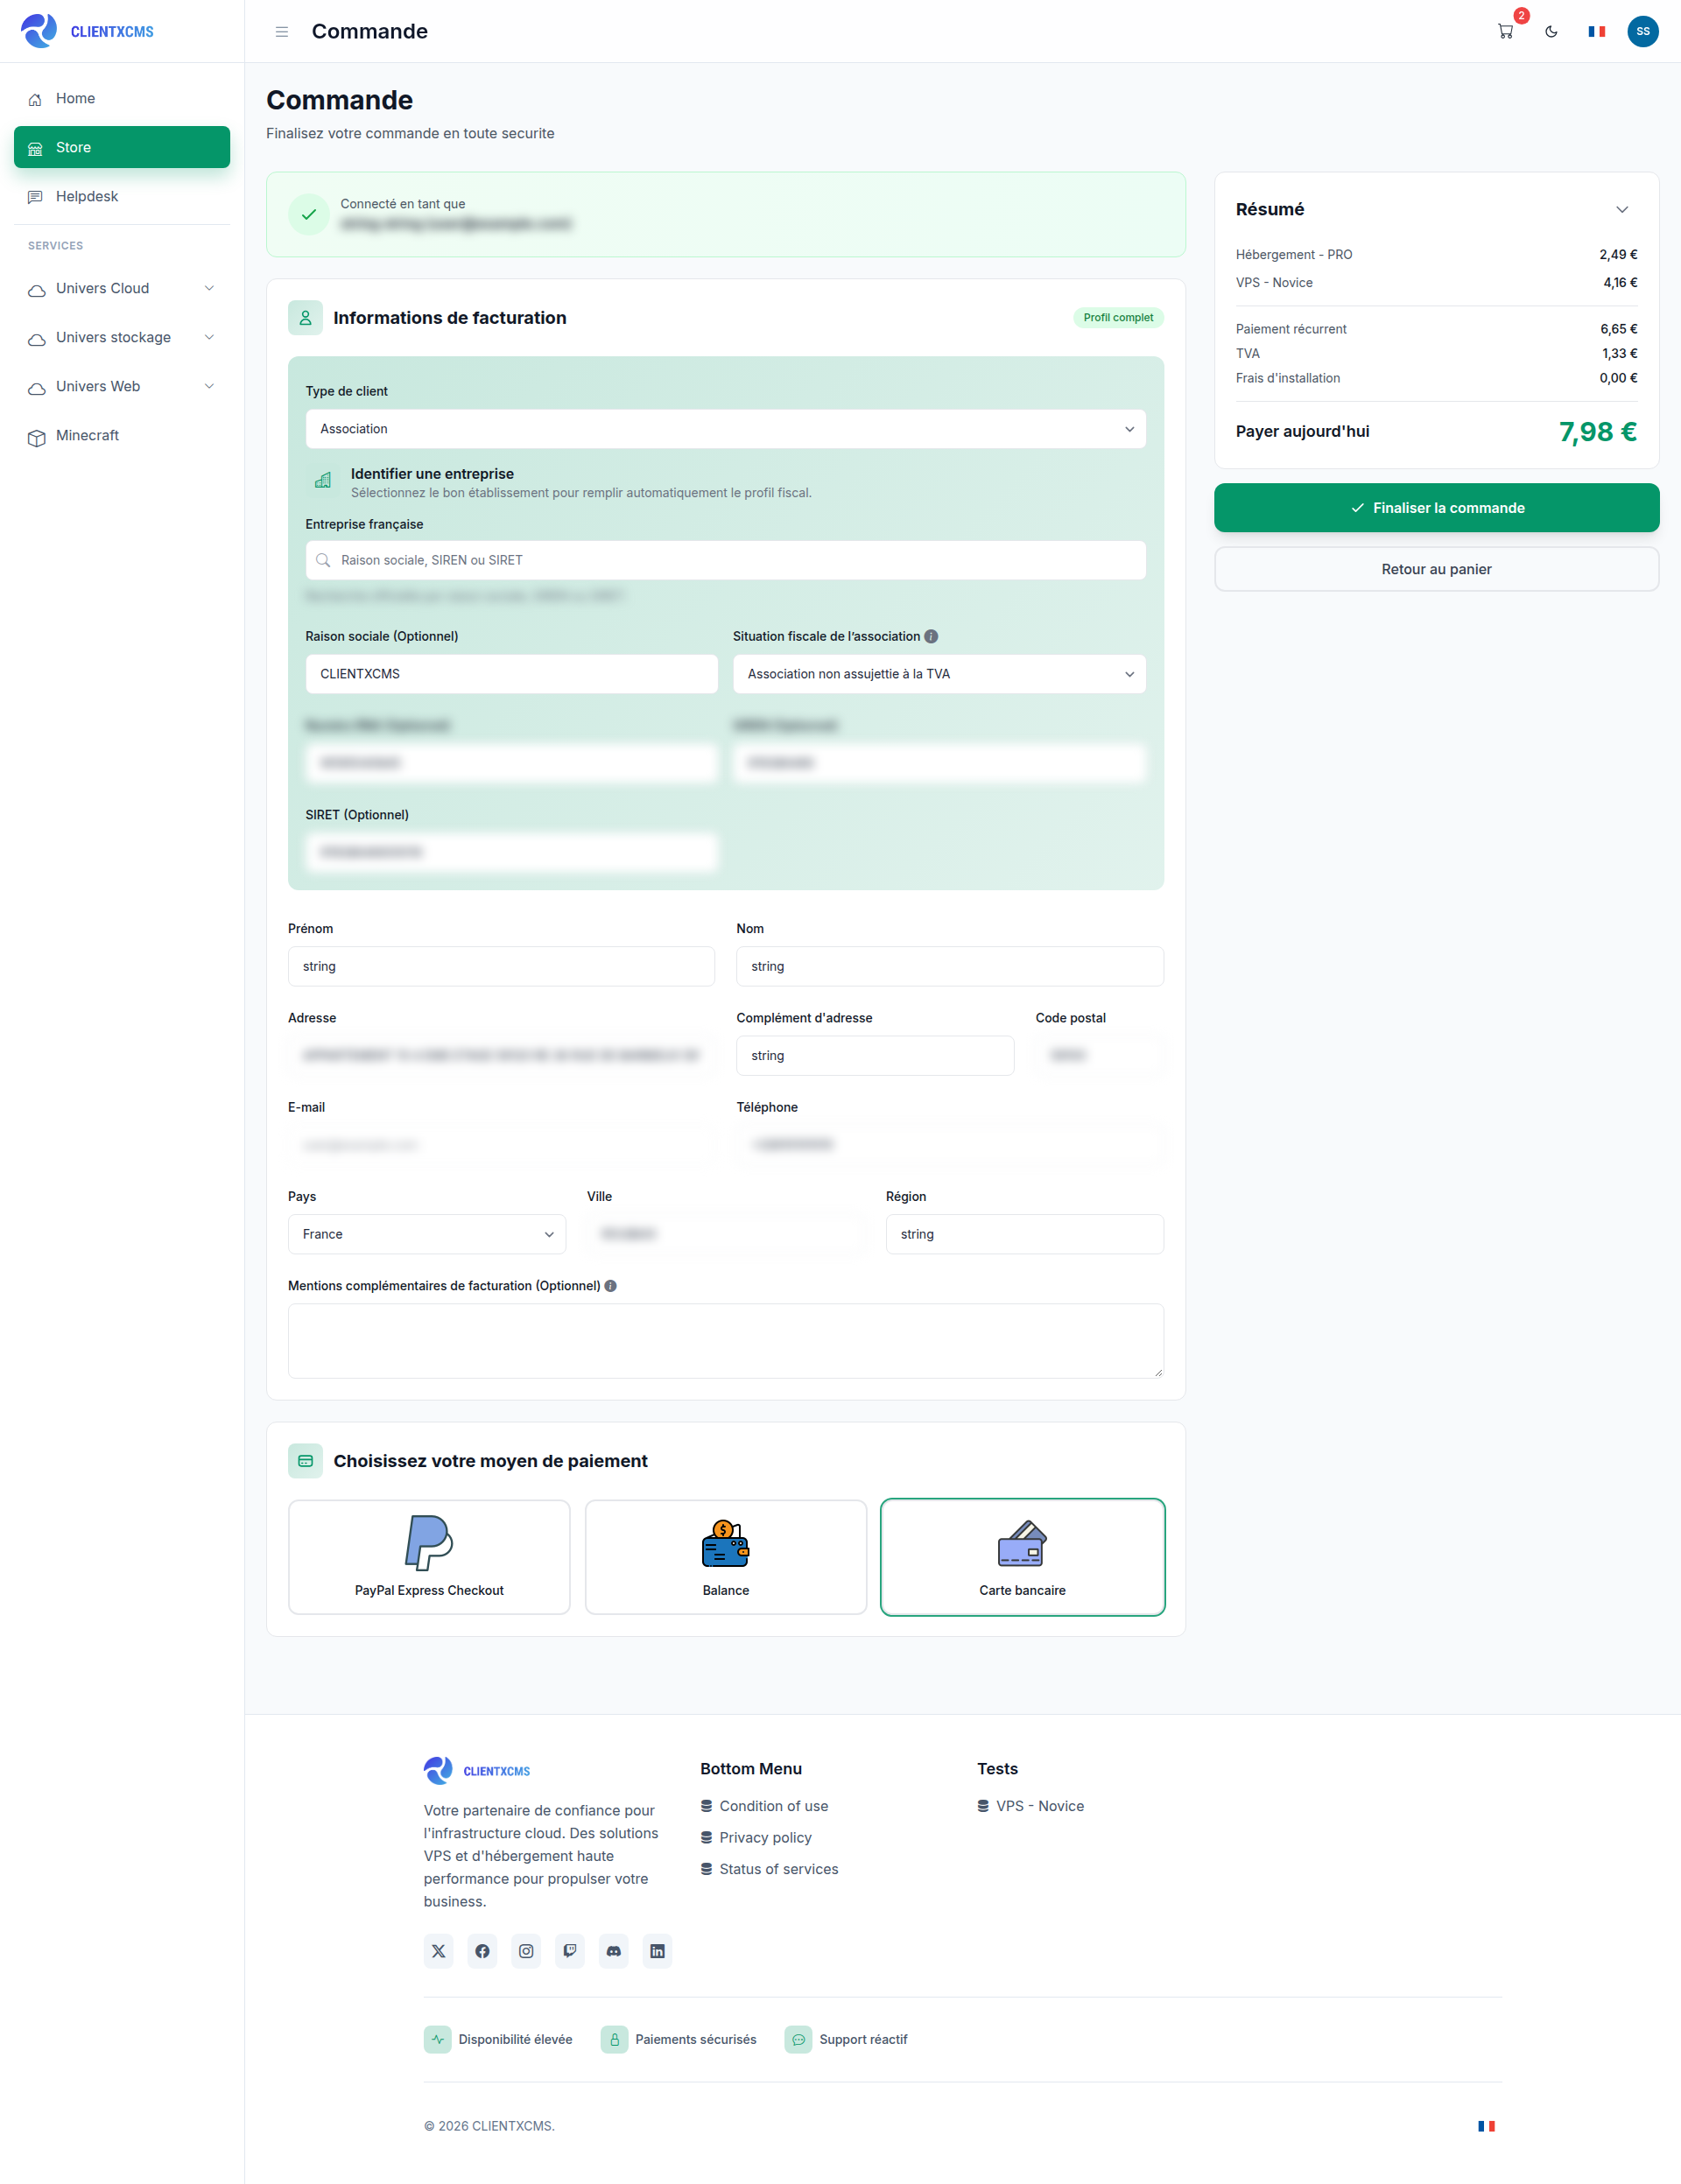
Task: Open the shopping cart icon
Action: pos(1505,31)
